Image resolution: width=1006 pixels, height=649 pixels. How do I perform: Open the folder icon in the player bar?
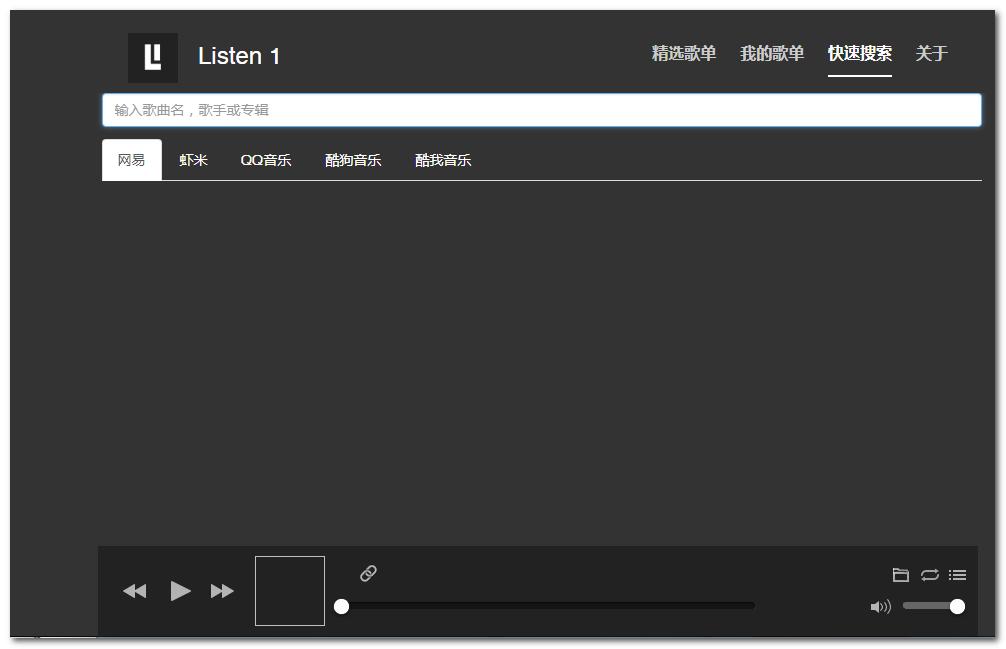pos(900,575)
